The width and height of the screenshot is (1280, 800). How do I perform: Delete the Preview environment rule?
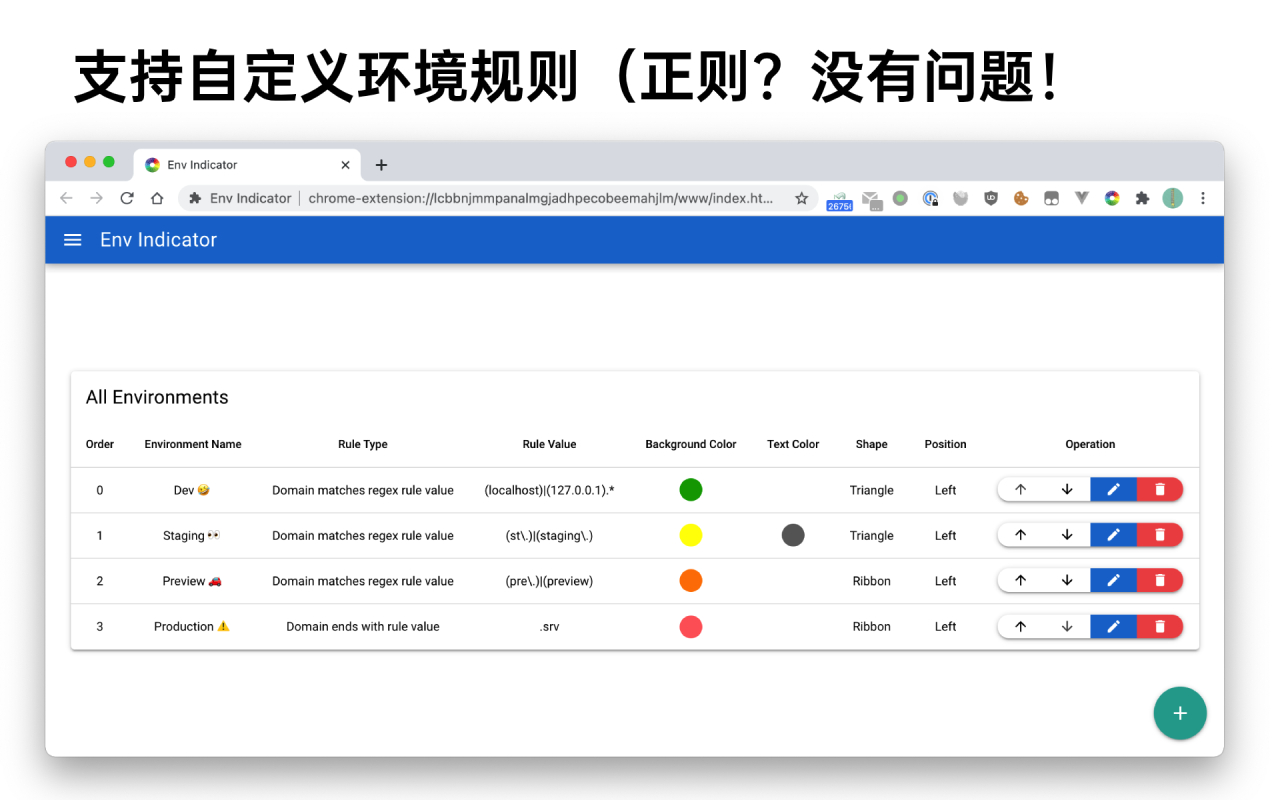[x=1159, y=580]
